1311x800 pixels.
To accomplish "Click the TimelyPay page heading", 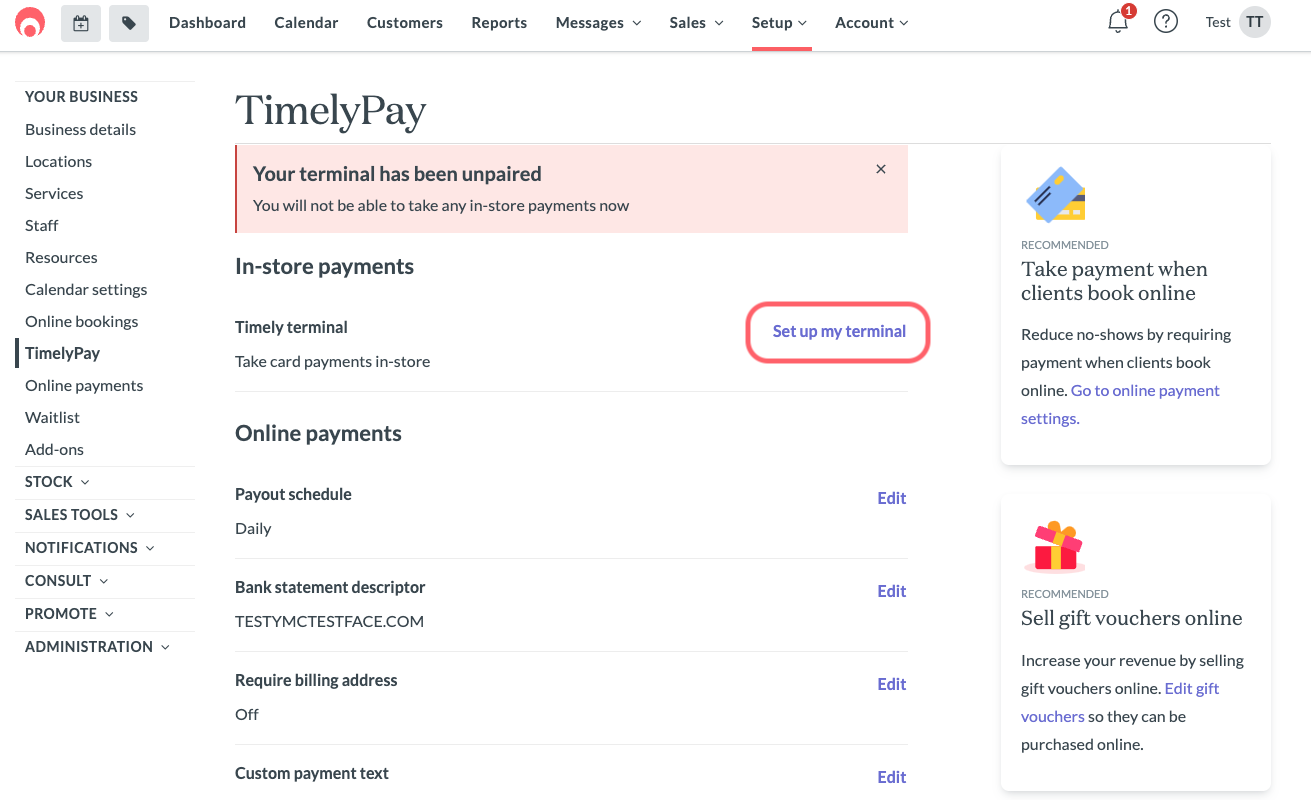I will (x=331, y=111).
